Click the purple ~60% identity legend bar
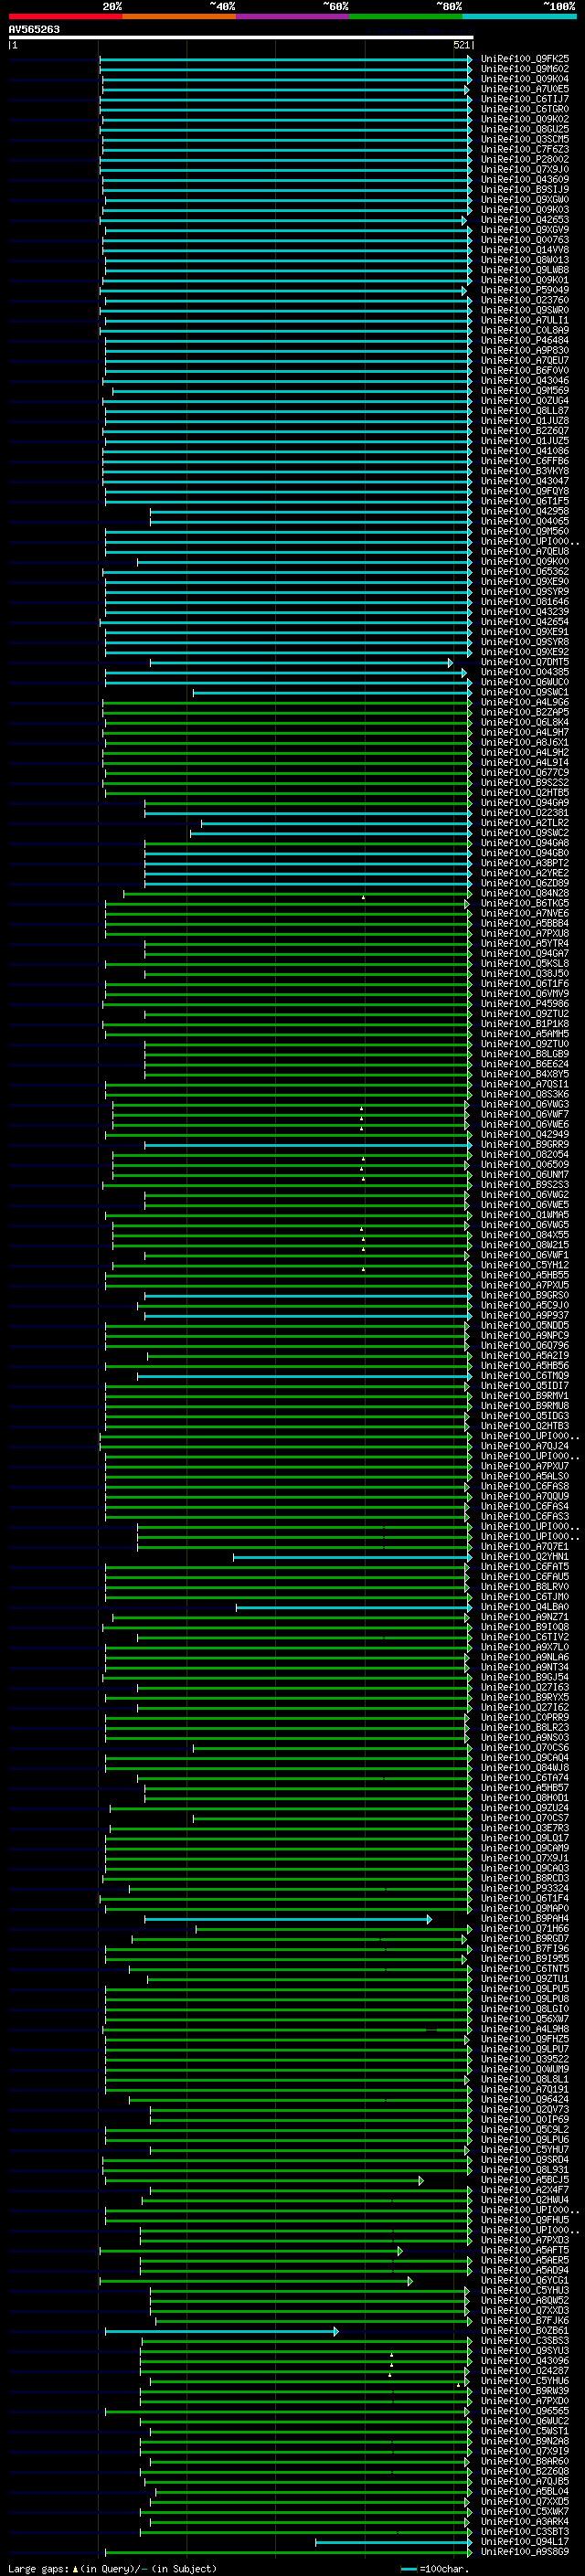The height and width of the screenshot is (2576, 585). 293,16
